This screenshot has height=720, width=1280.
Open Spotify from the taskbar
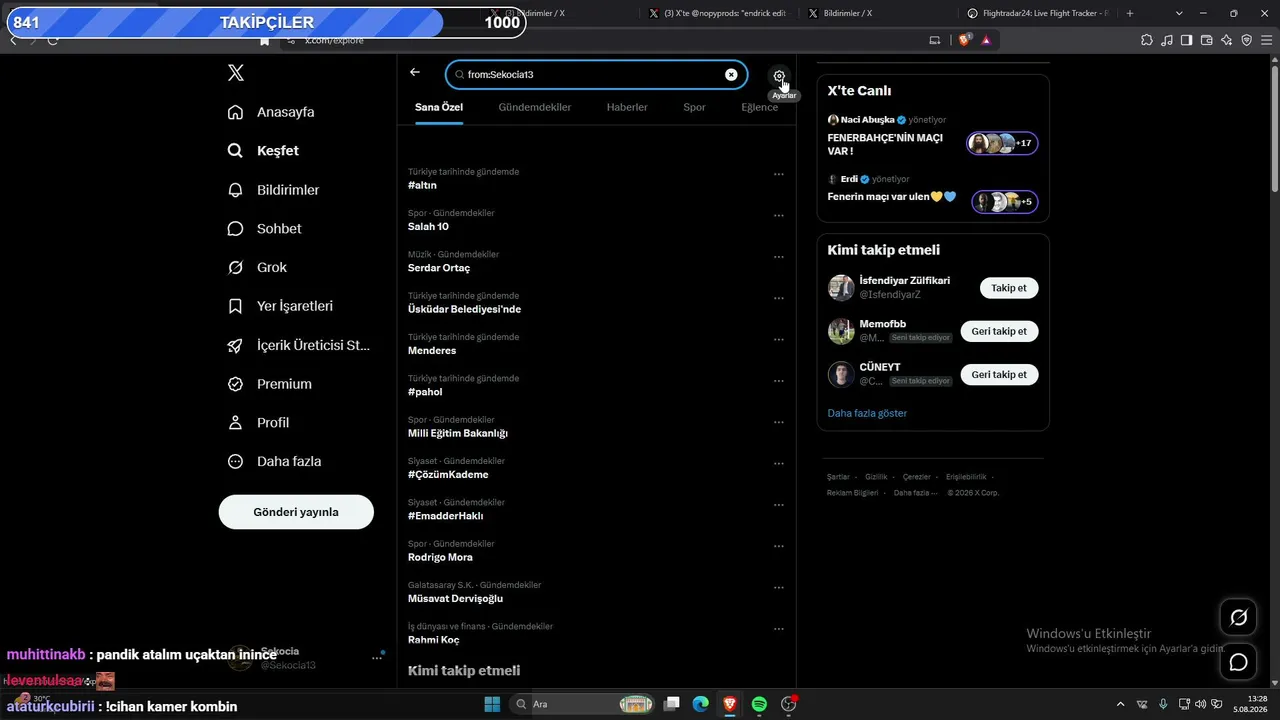tap(759, 704)
